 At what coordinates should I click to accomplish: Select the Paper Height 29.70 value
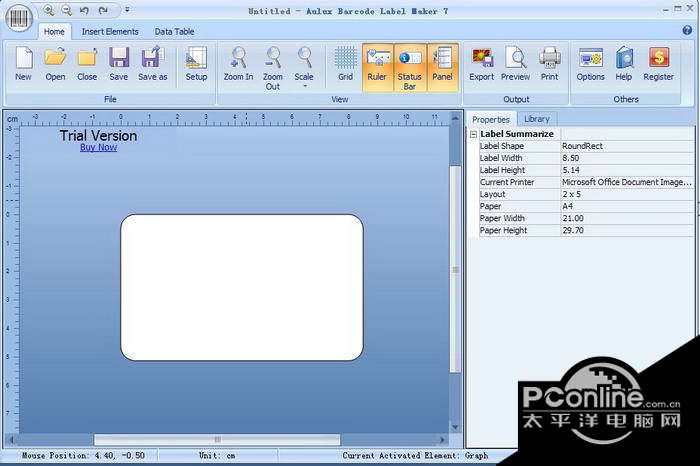pyautogui.click(x=627, y=230)
